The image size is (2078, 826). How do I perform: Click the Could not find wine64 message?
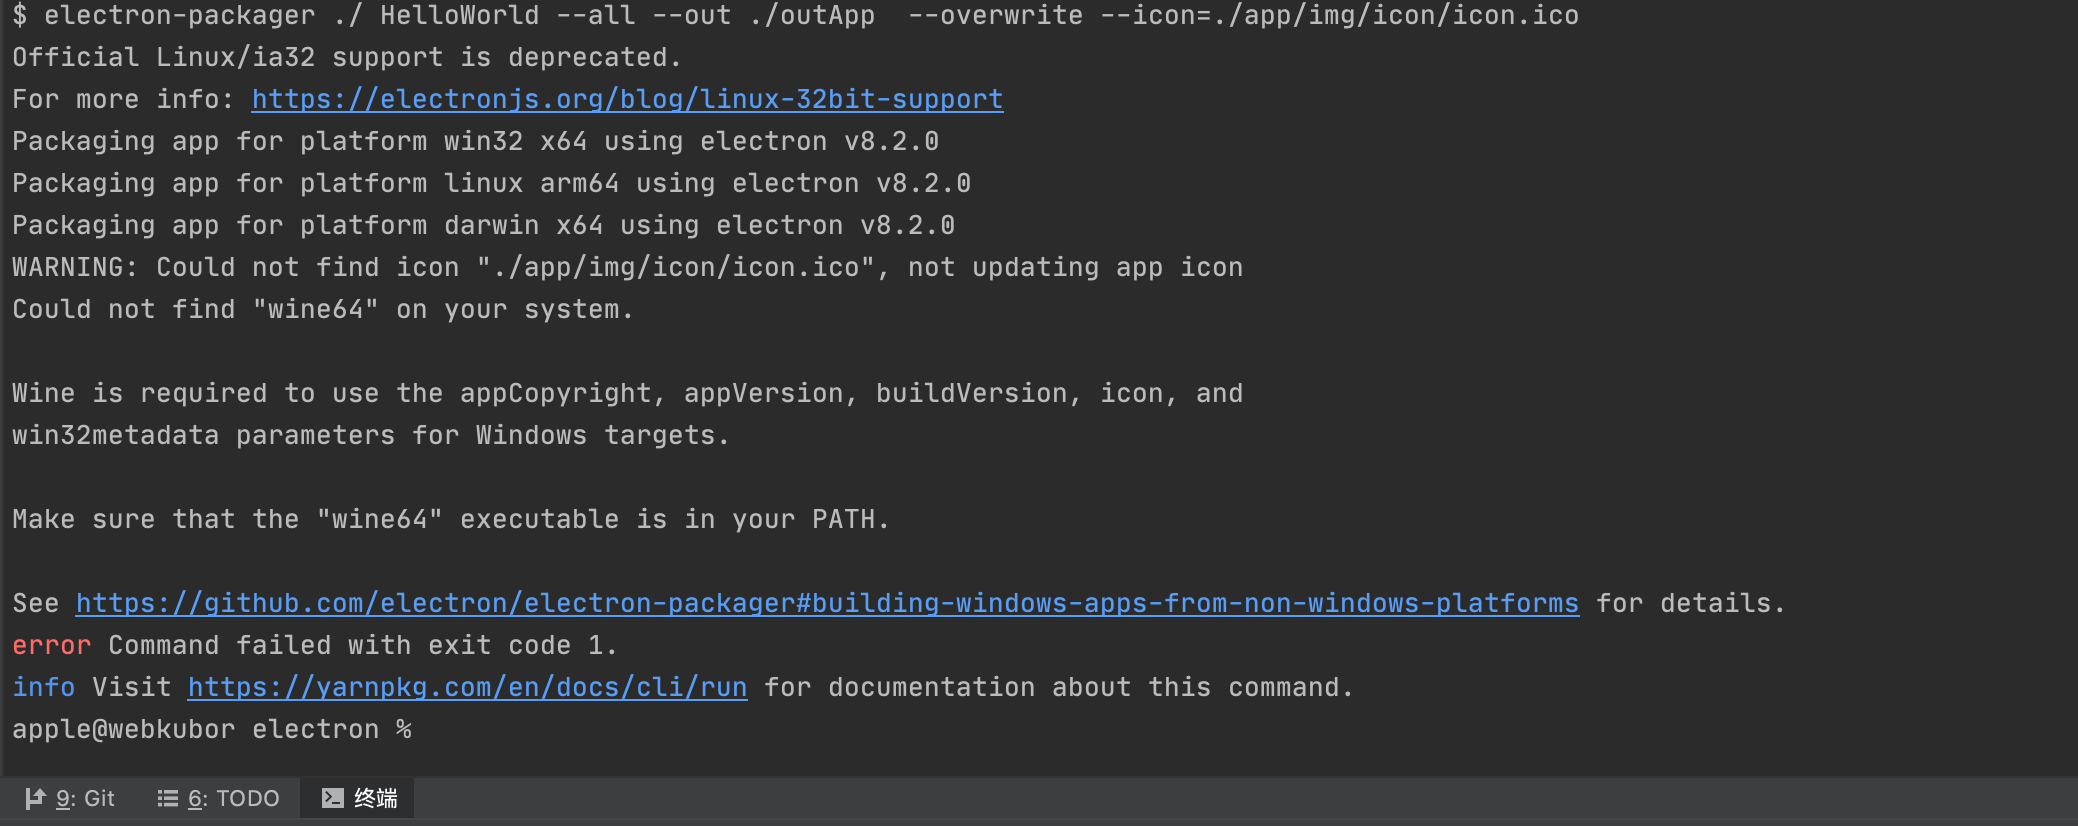(323, 309)
